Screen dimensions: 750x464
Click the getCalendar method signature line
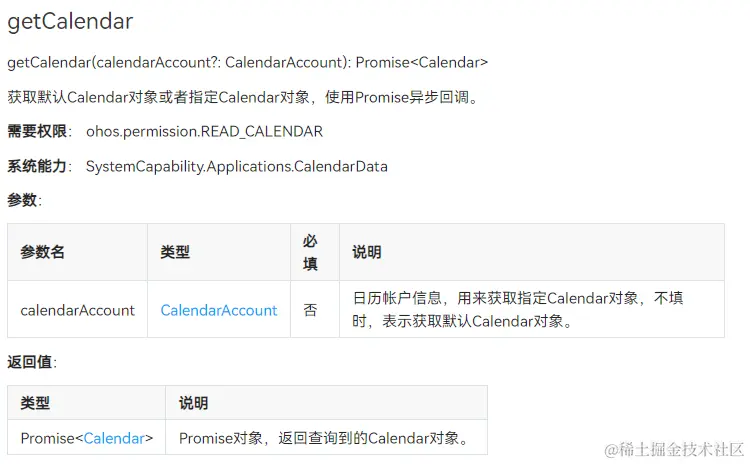pos(247,62)
